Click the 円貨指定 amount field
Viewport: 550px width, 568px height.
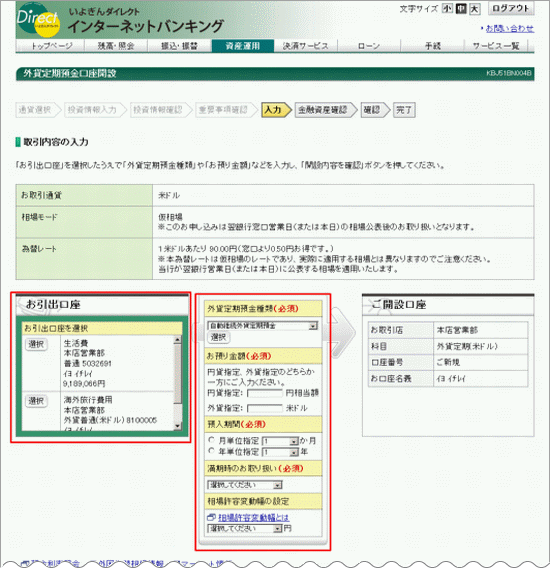(x=265, y=393)
